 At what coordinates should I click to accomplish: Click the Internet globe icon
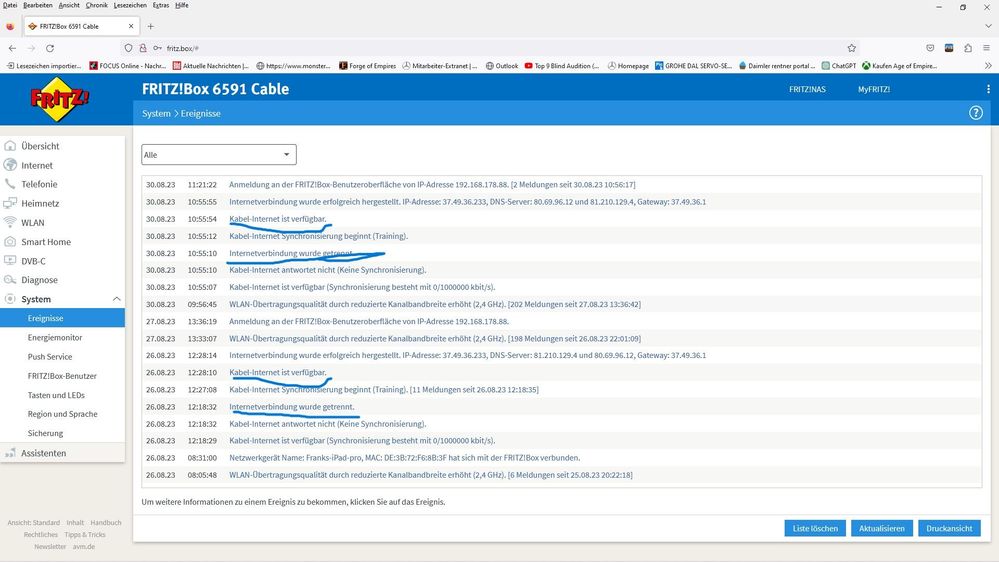pyautogui.click(x=10, y=165)
